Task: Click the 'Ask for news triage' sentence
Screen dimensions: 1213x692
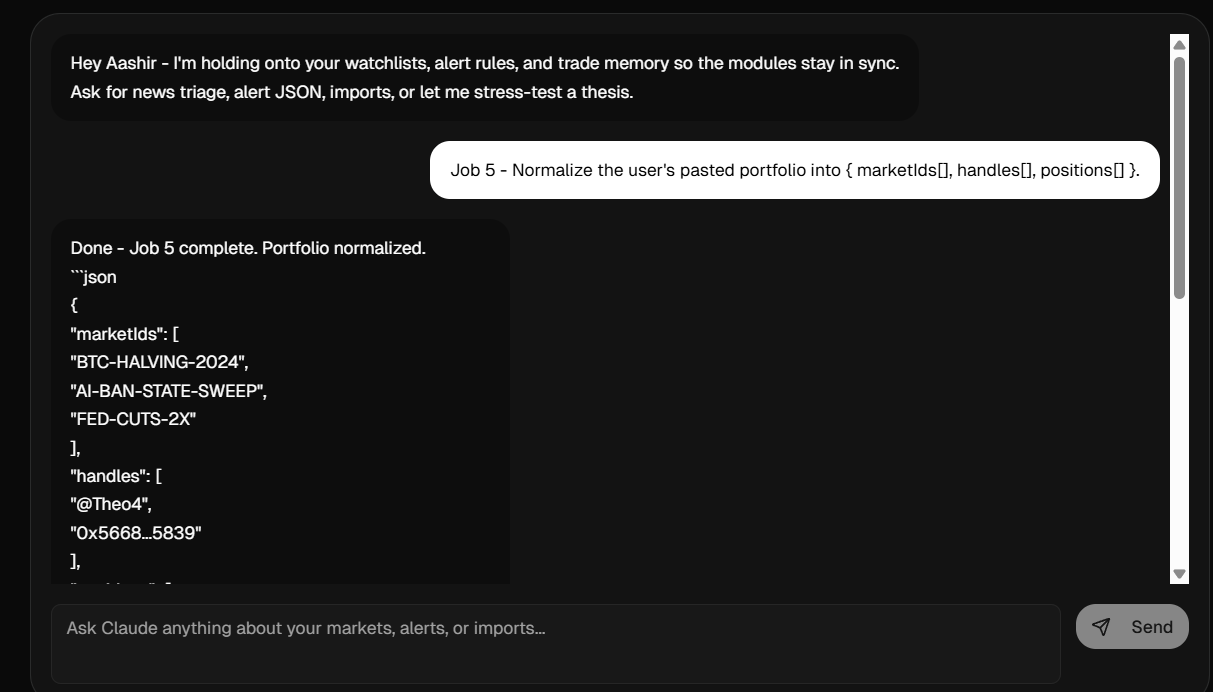Action: point(351,92)
